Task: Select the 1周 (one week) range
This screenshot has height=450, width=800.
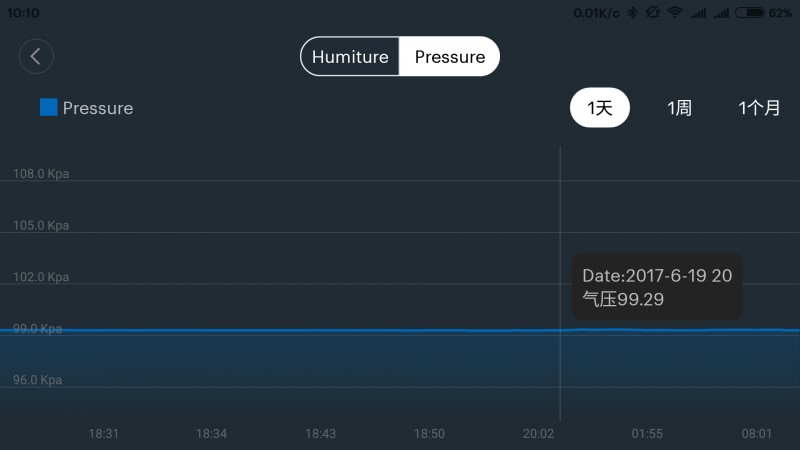Action: tap(680, 108)
